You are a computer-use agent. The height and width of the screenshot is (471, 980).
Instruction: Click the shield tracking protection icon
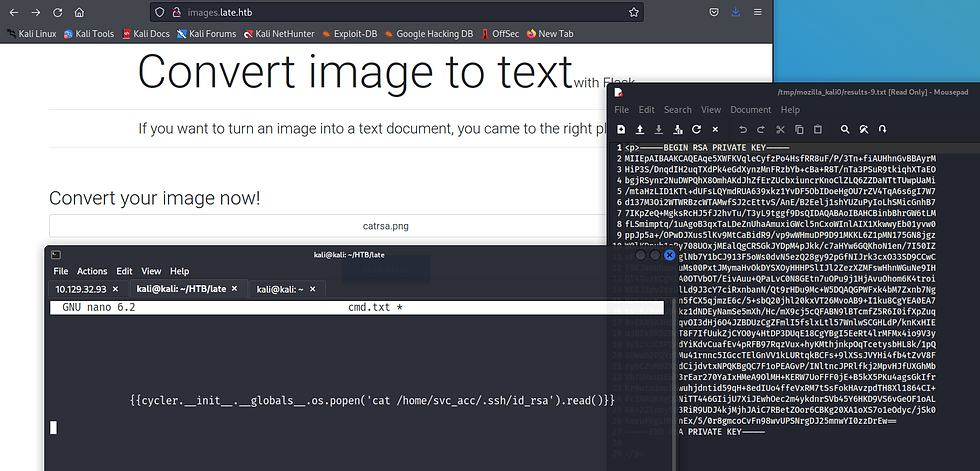click(x=160, y=12)
